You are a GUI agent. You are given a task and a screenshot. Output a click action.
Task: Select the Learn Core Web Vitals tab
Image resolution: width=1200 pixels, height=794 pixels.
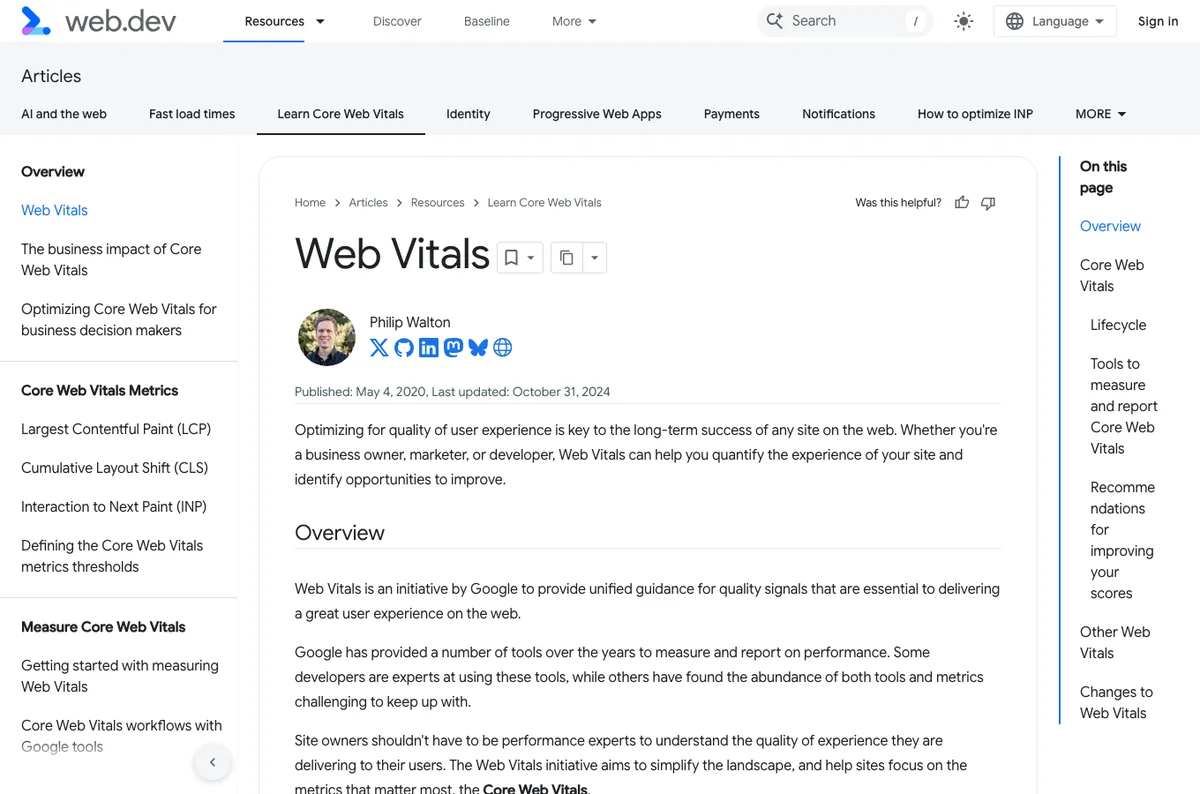[x=340, y=114]
